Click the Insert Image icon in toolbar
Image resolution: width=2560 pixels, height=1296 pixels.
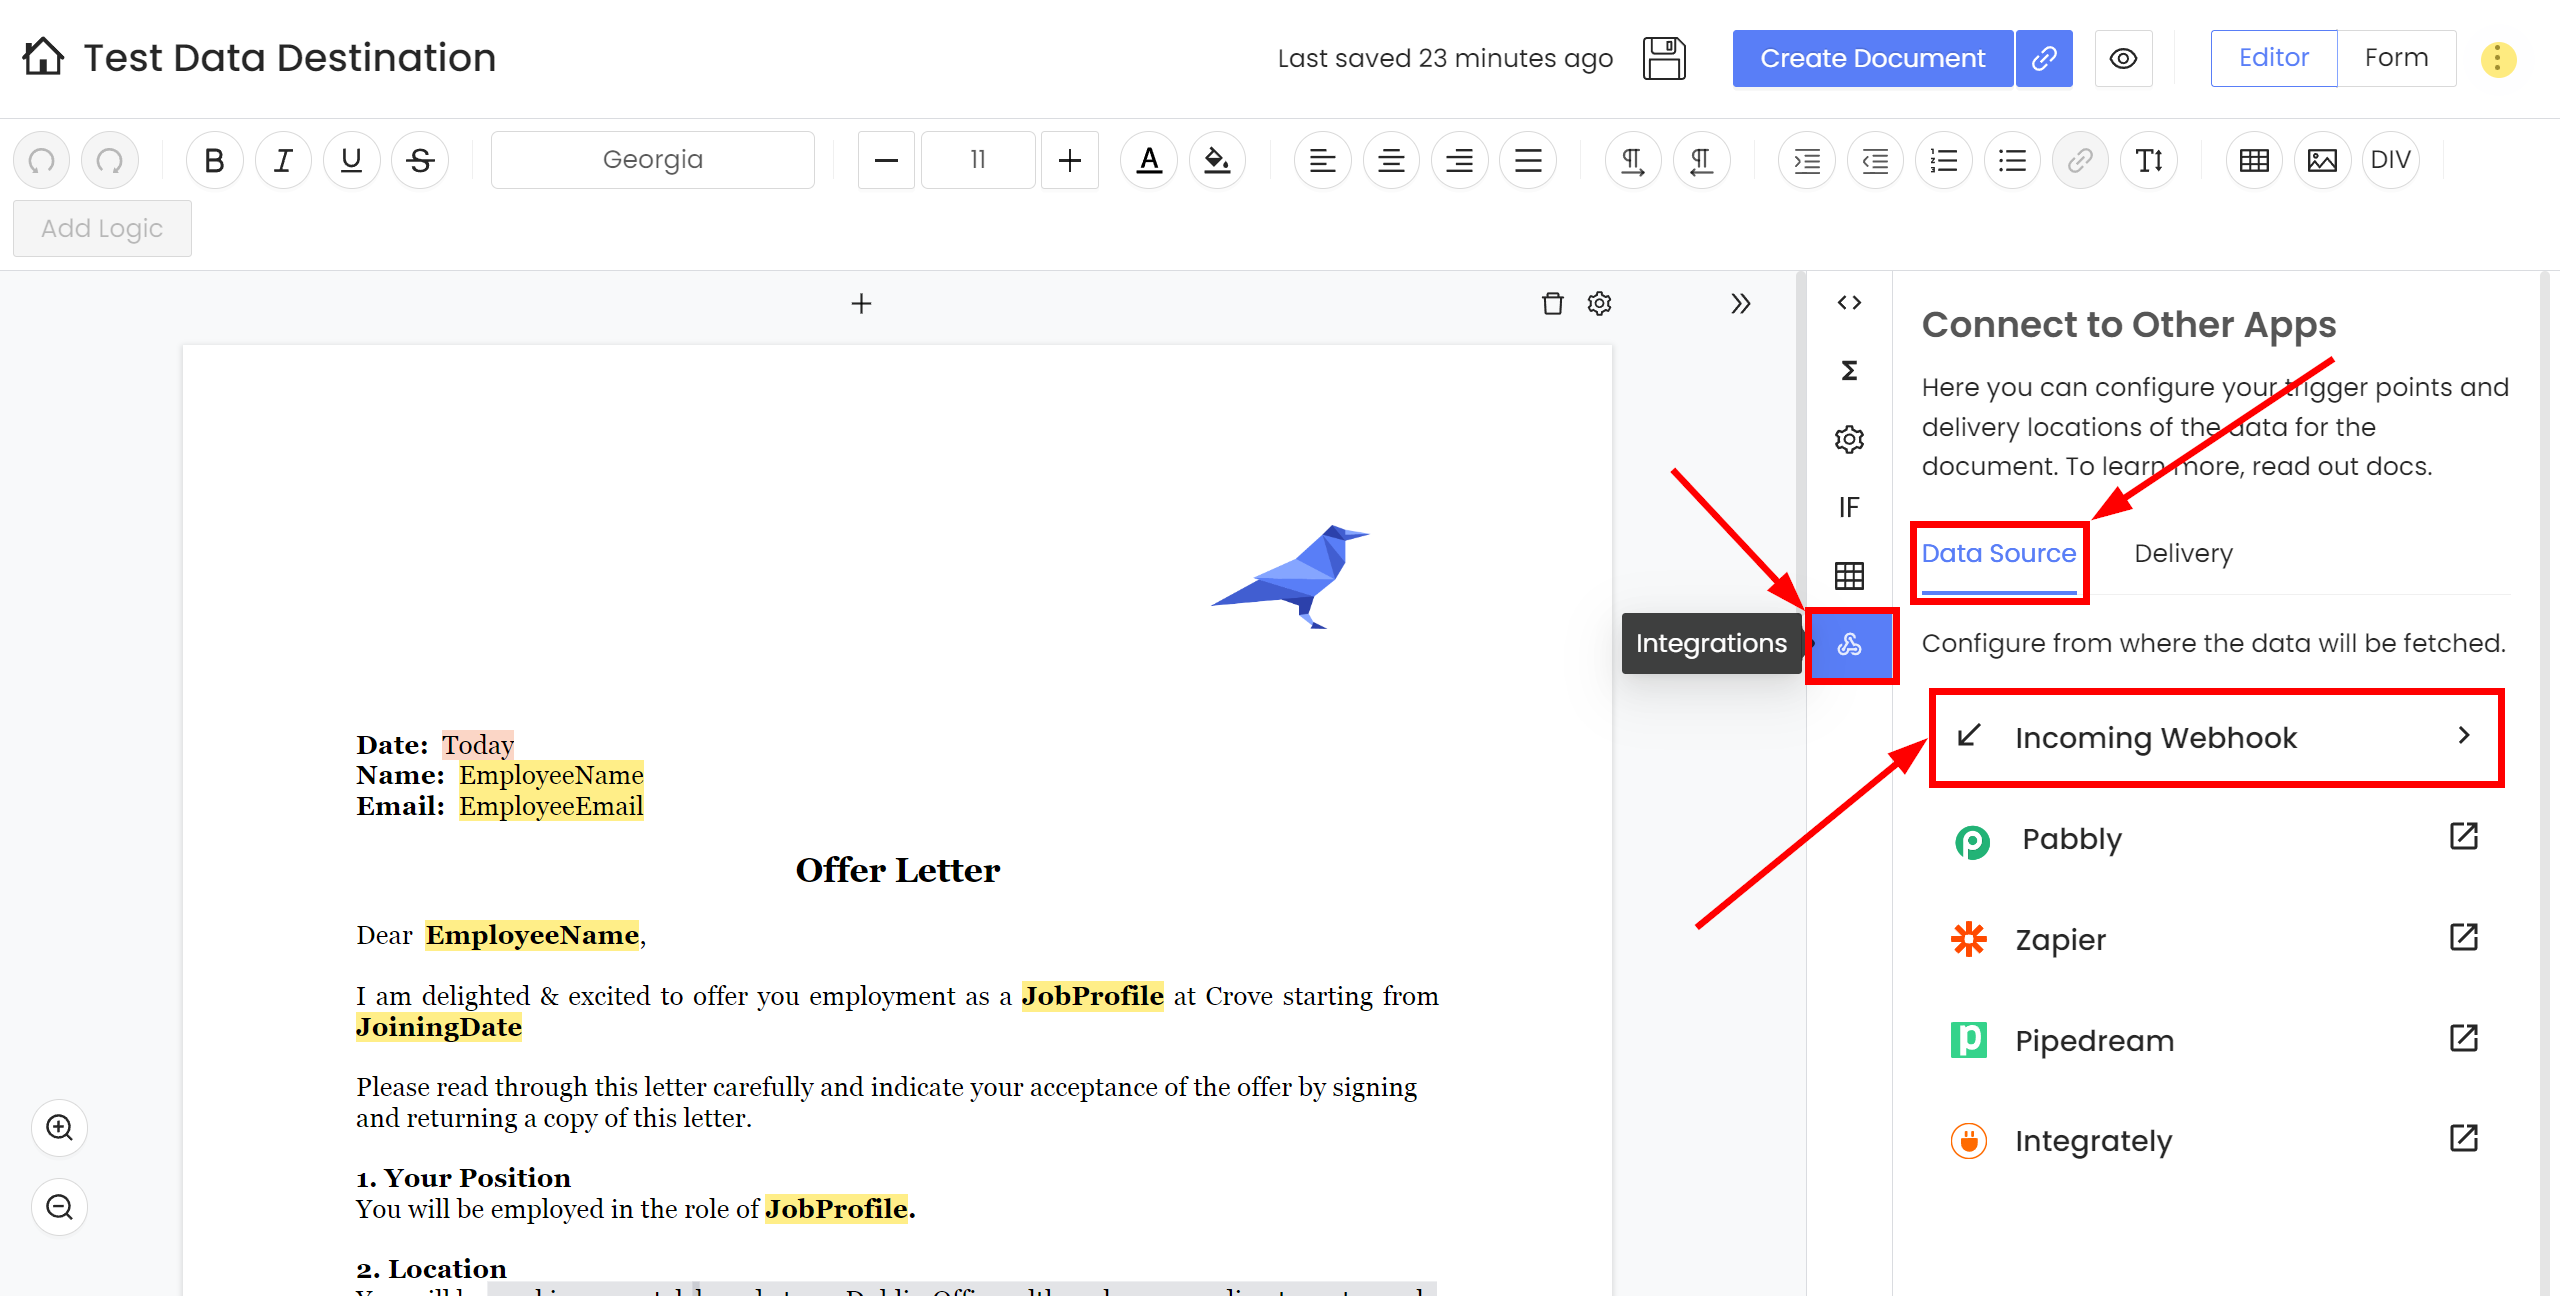pos(2322,160)
